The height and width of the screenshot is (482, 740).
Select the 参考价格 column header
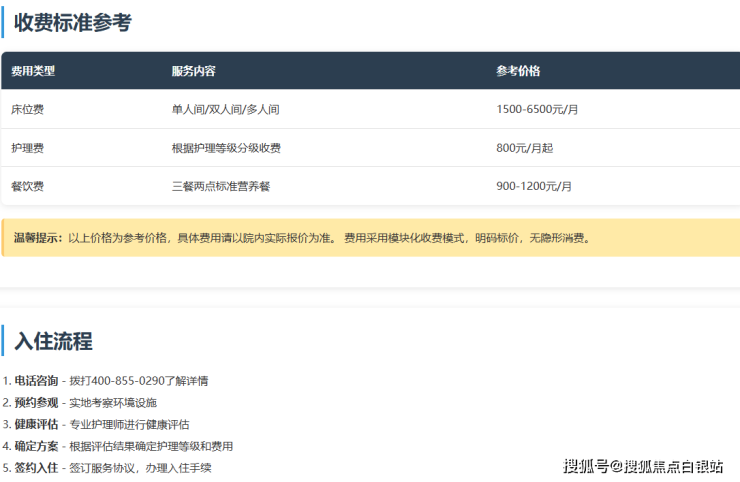tap(518, 71)
